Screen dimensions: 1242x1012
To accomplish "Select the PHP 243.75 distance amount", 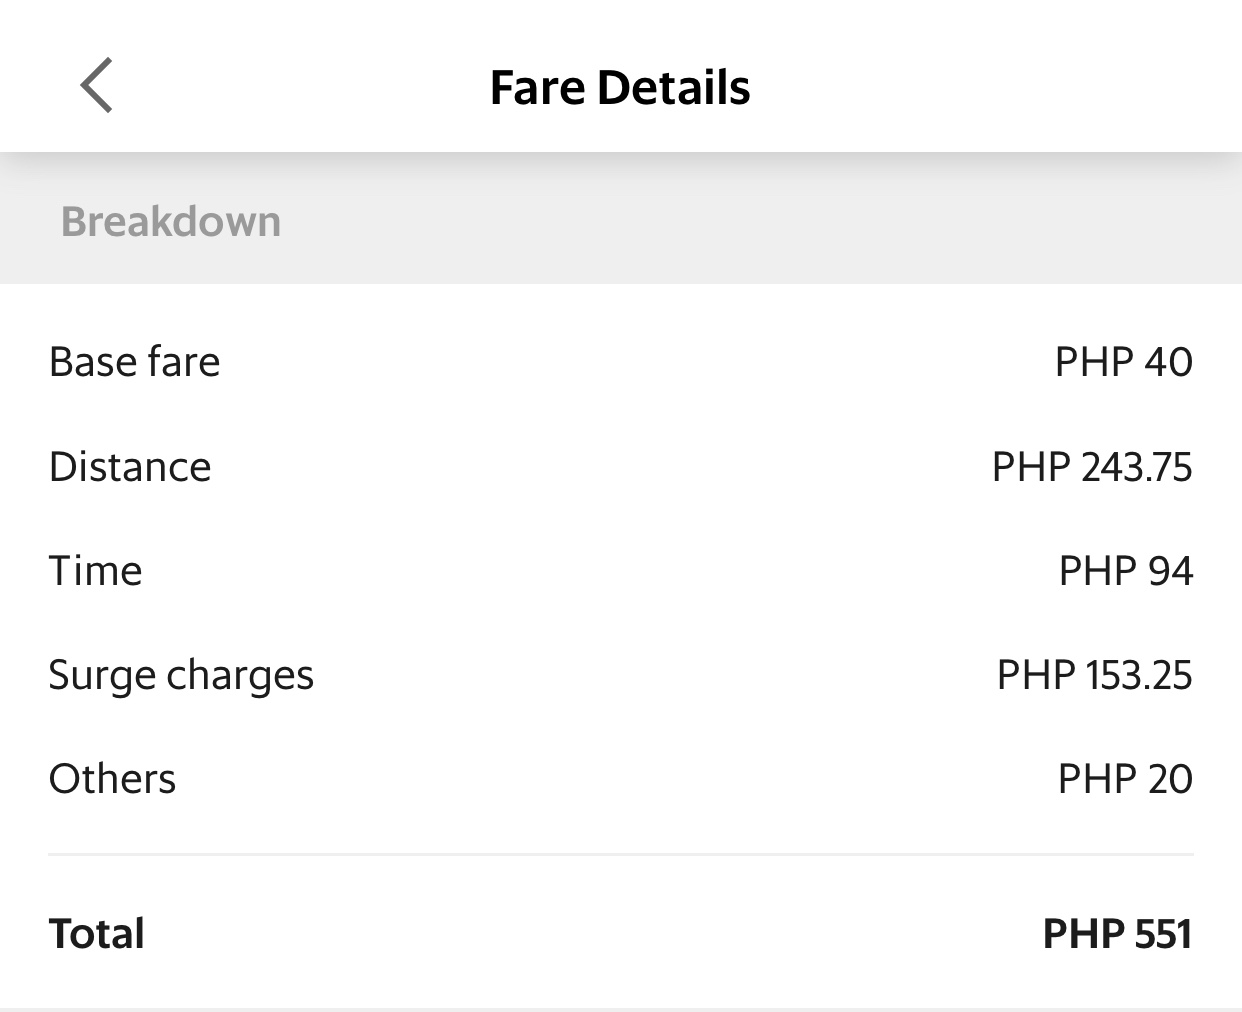I will (x=1092, y=467).
